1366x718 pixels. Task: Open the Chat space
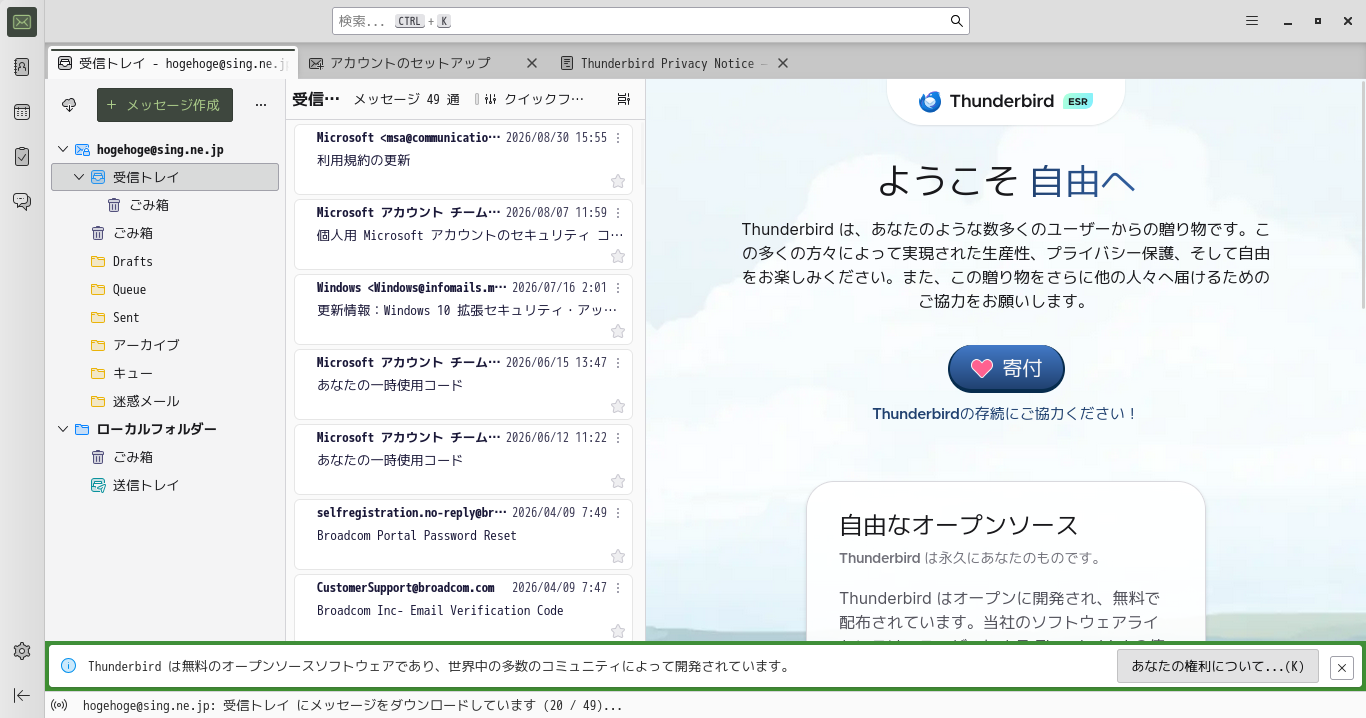point(22,201)
